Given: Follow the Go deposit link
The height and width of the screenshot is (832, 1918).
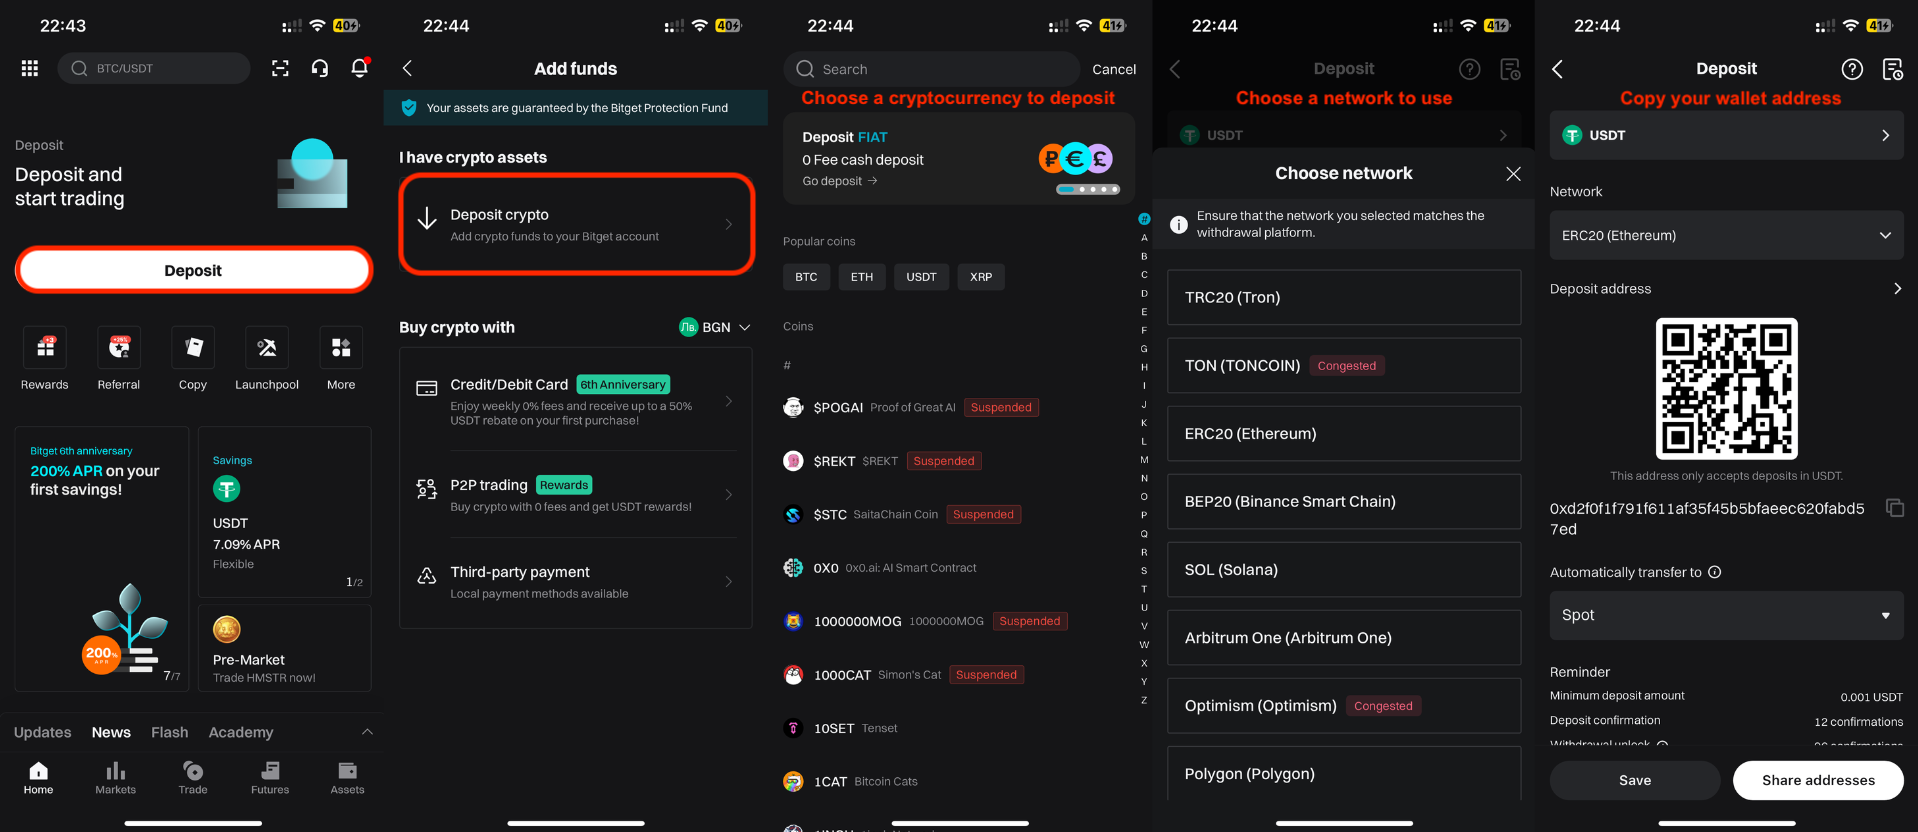Looking at the screenshot, I should coord(840,181).
